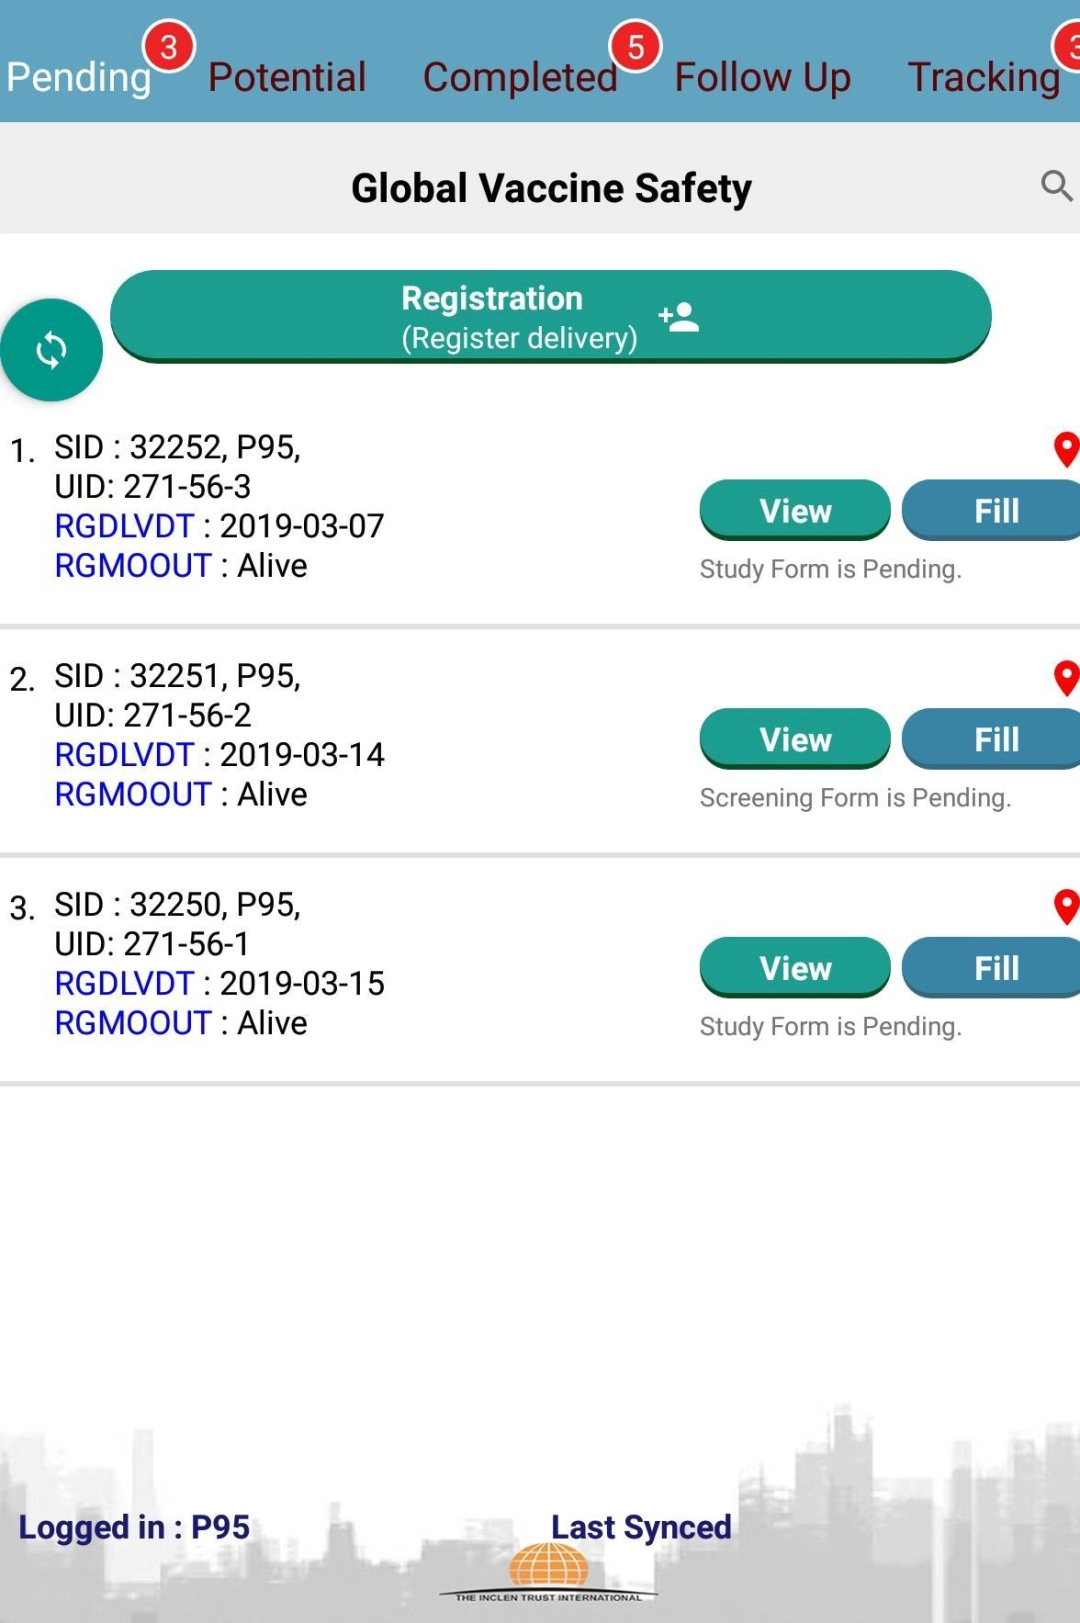The height and width of the screenshot is (1623, 1080).
Task: View record with UID 271-56-1
Action: 795,967
